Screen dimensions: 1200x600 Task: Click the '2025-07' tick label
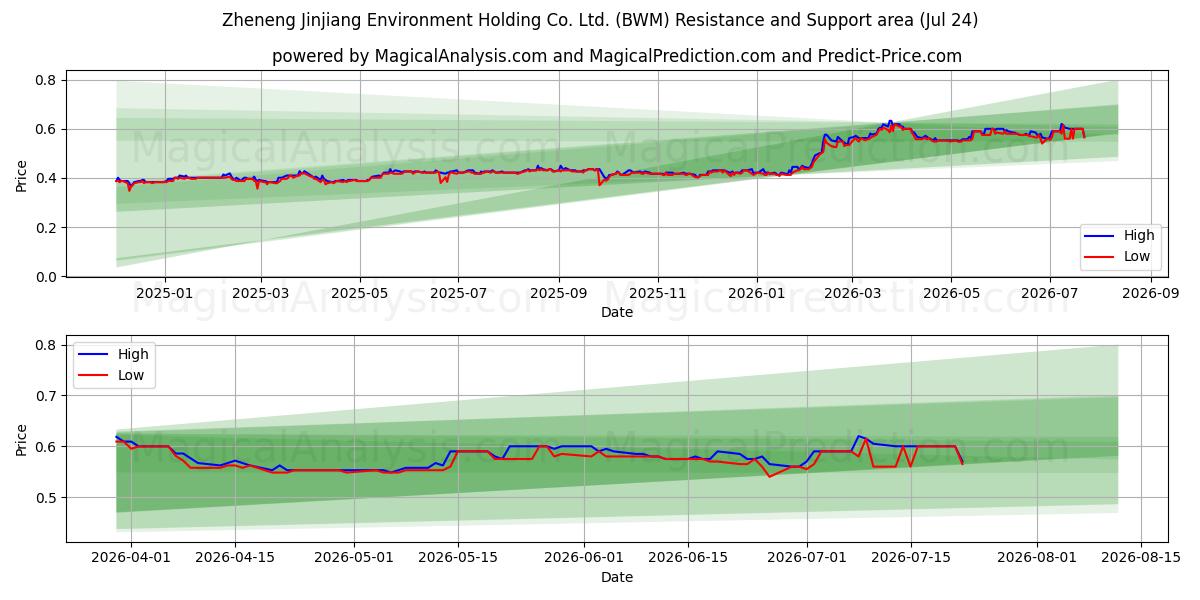(458, 294)
